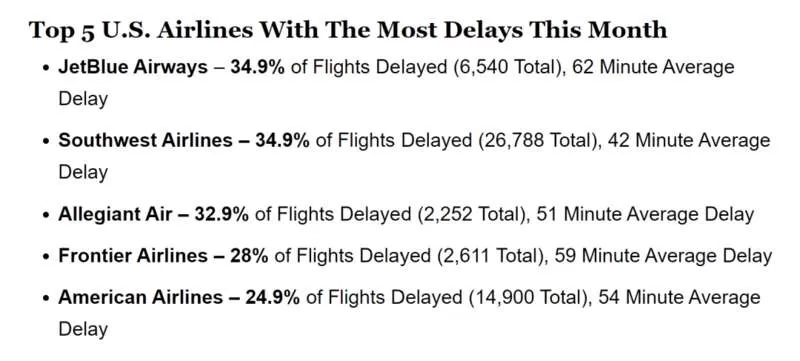Screen dimensions: 800x361
Task: Click the bullet before American Airlines
Action: (46, 298)
